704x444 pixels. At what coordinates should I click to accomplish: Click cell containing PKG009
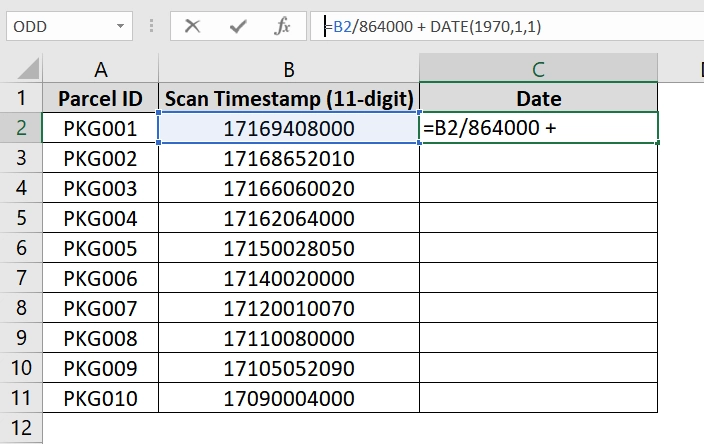(x=101, y=368)
